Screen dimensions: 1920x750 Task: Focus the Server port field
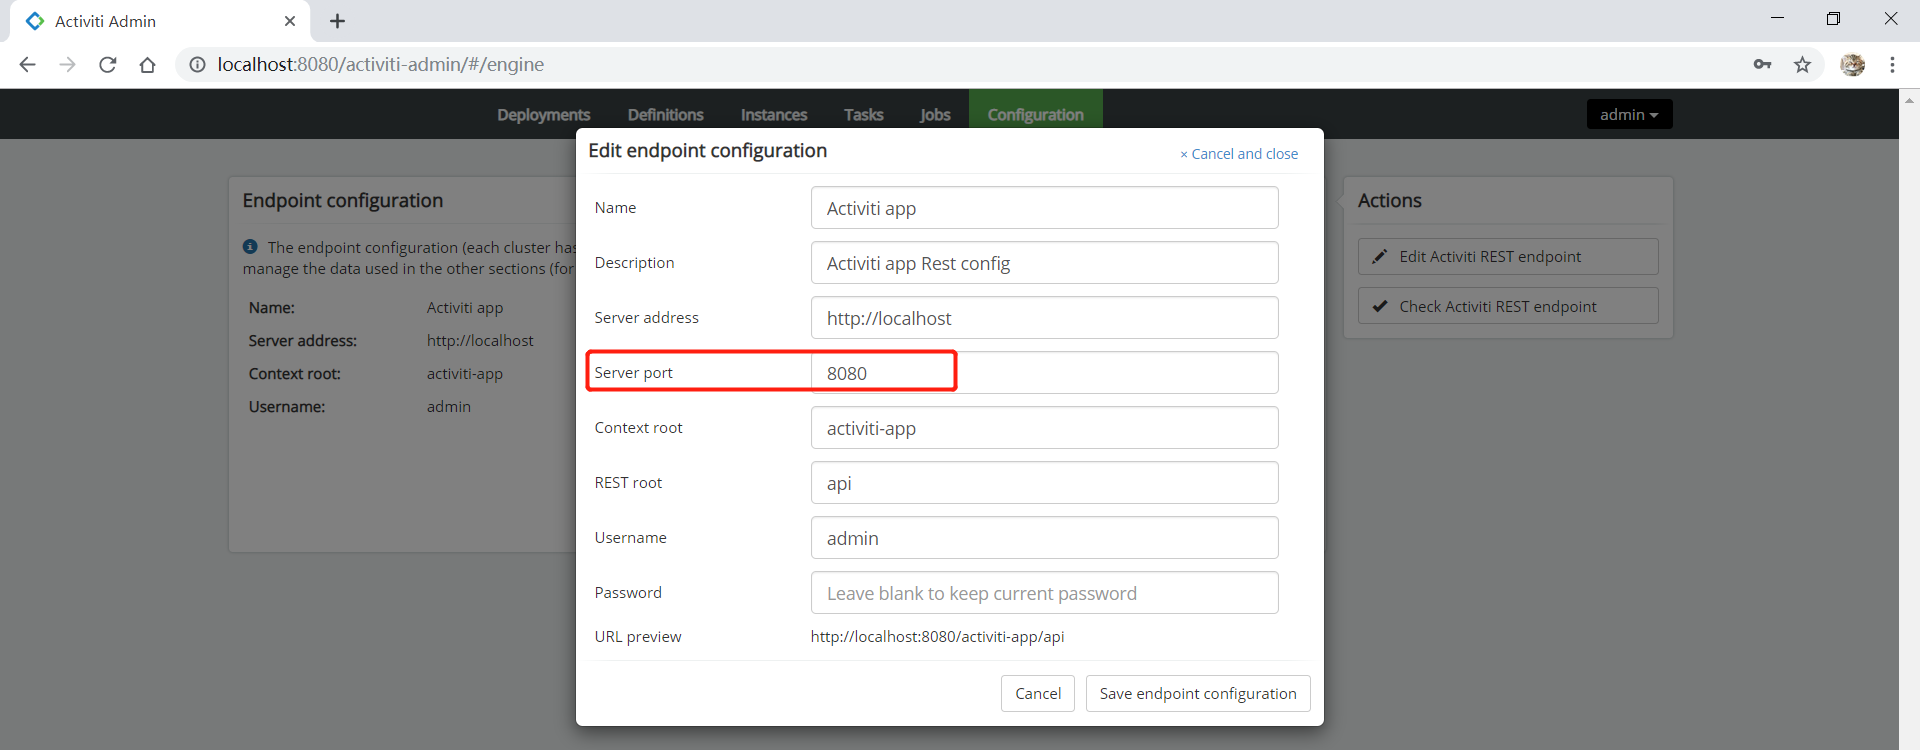(1044, 373)
